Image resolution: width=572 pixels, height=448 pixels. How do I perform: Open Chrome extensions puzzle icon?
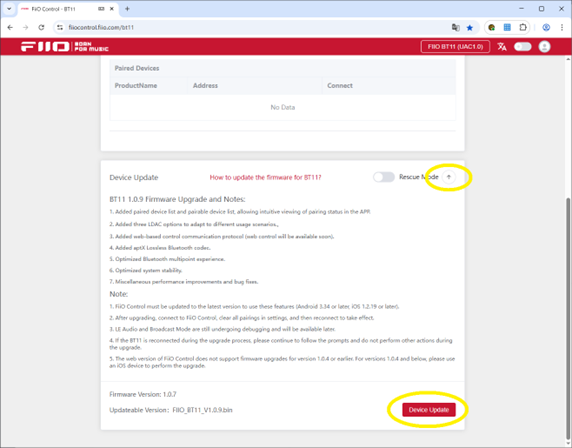coord(523,27)
